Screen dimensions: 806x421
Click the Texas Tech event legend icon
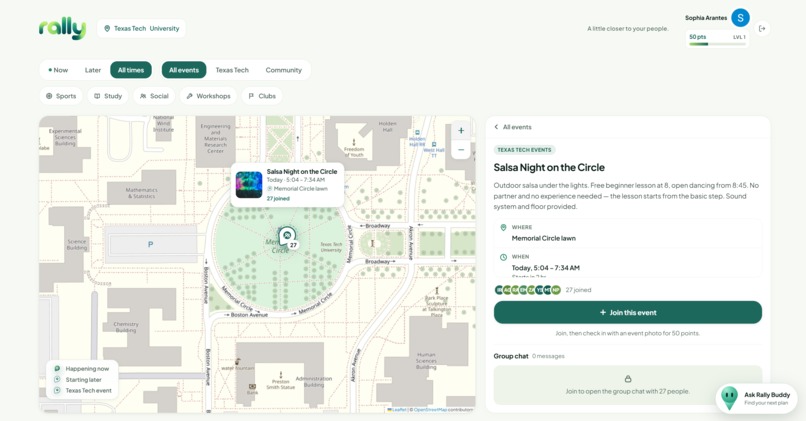(57, 390)
